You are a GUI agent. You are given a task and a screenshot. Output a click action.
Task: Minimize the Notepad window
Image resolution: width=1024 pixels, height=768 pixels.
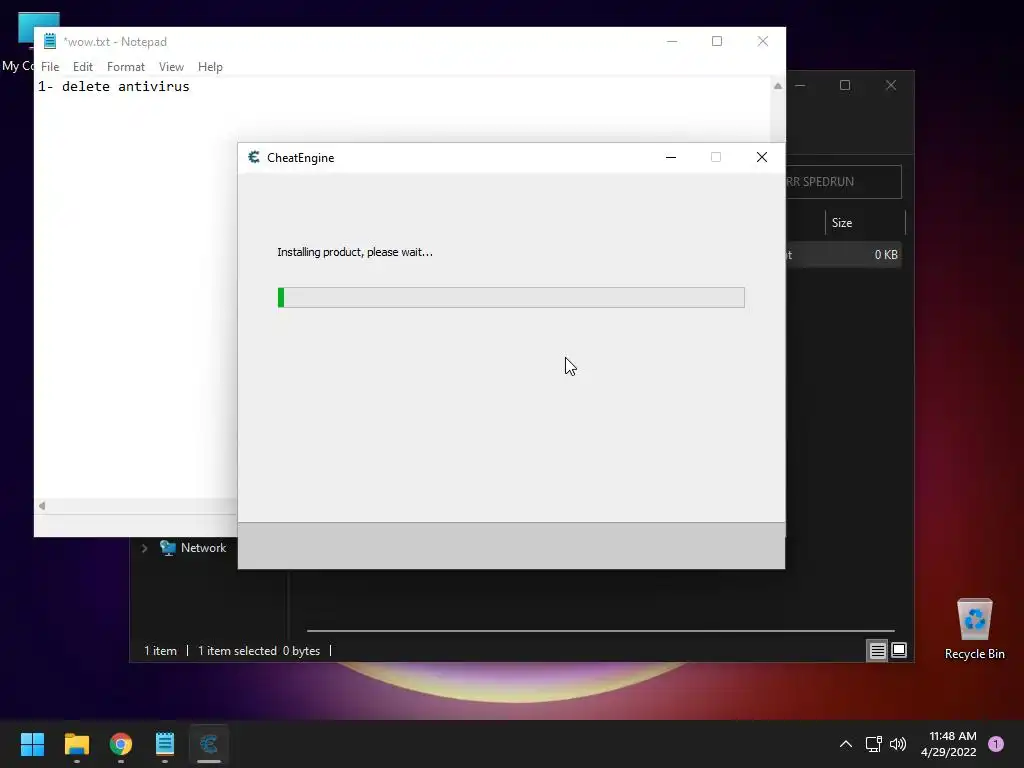pos(672,41)
